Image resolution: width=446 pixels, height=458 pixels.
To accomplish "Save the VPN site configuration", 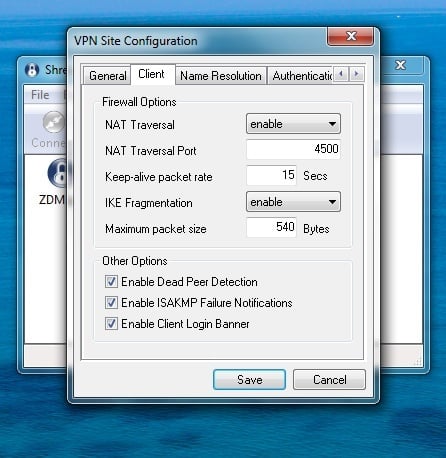I will (249, 380).
